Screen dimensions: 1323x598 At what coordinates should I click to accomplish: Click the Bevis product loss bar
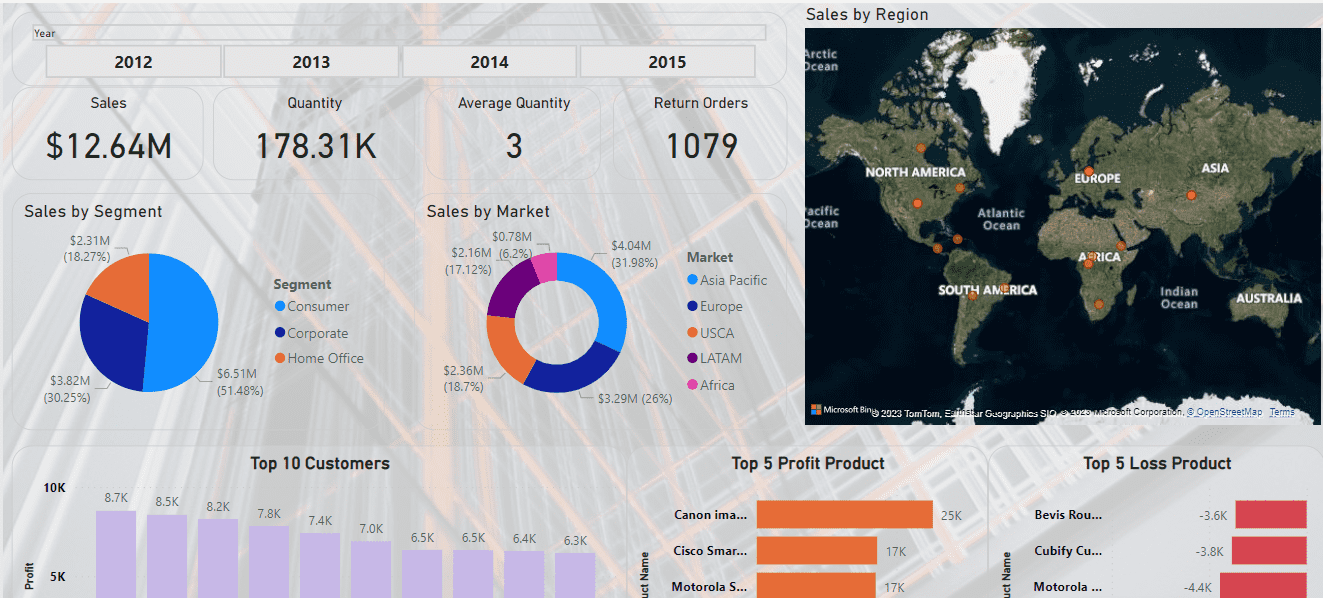(x=1271, y=515)
